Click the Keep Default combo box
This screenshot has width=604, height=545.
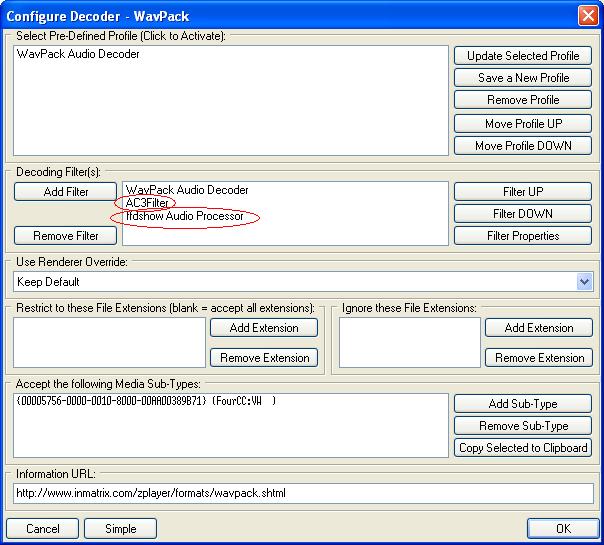tap(303, 282)
